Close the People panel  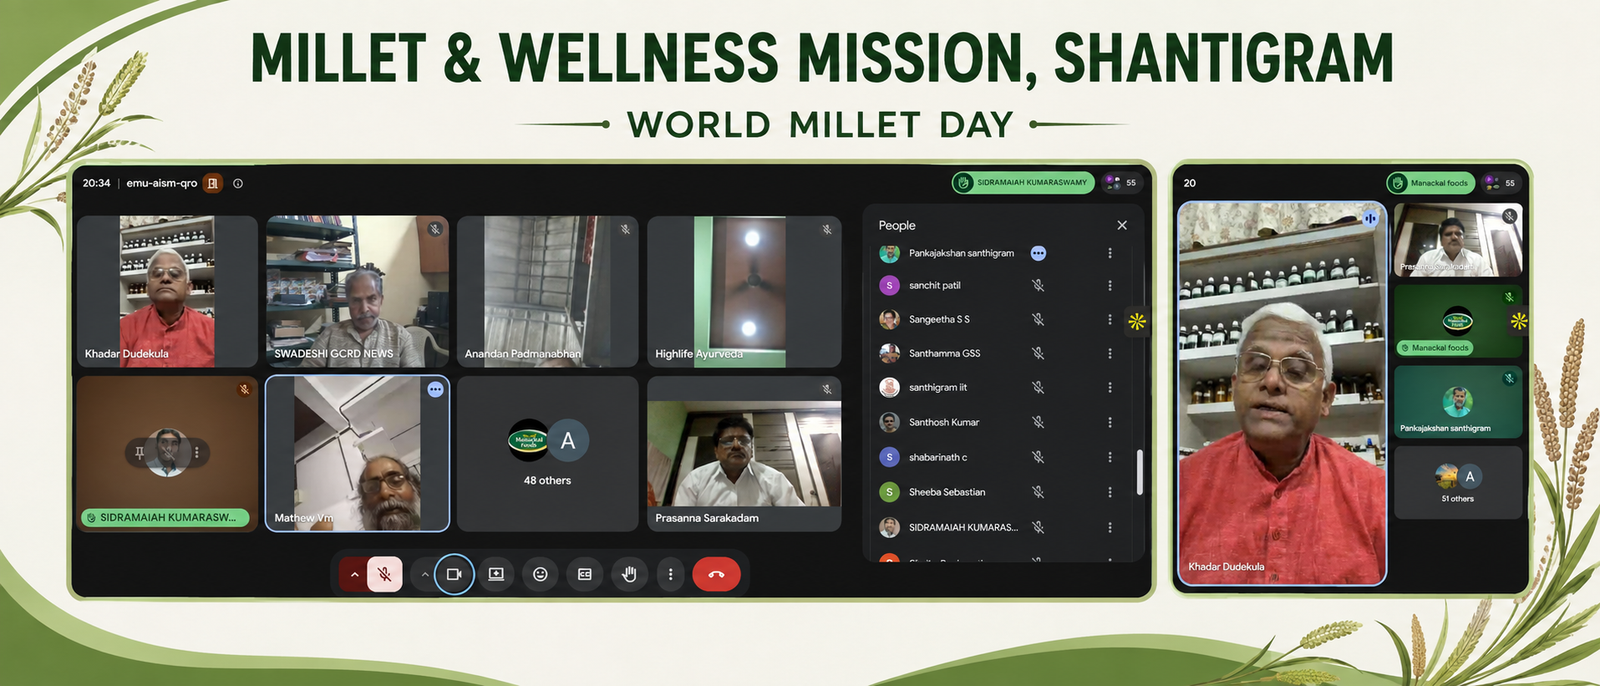pos(1122,225)
